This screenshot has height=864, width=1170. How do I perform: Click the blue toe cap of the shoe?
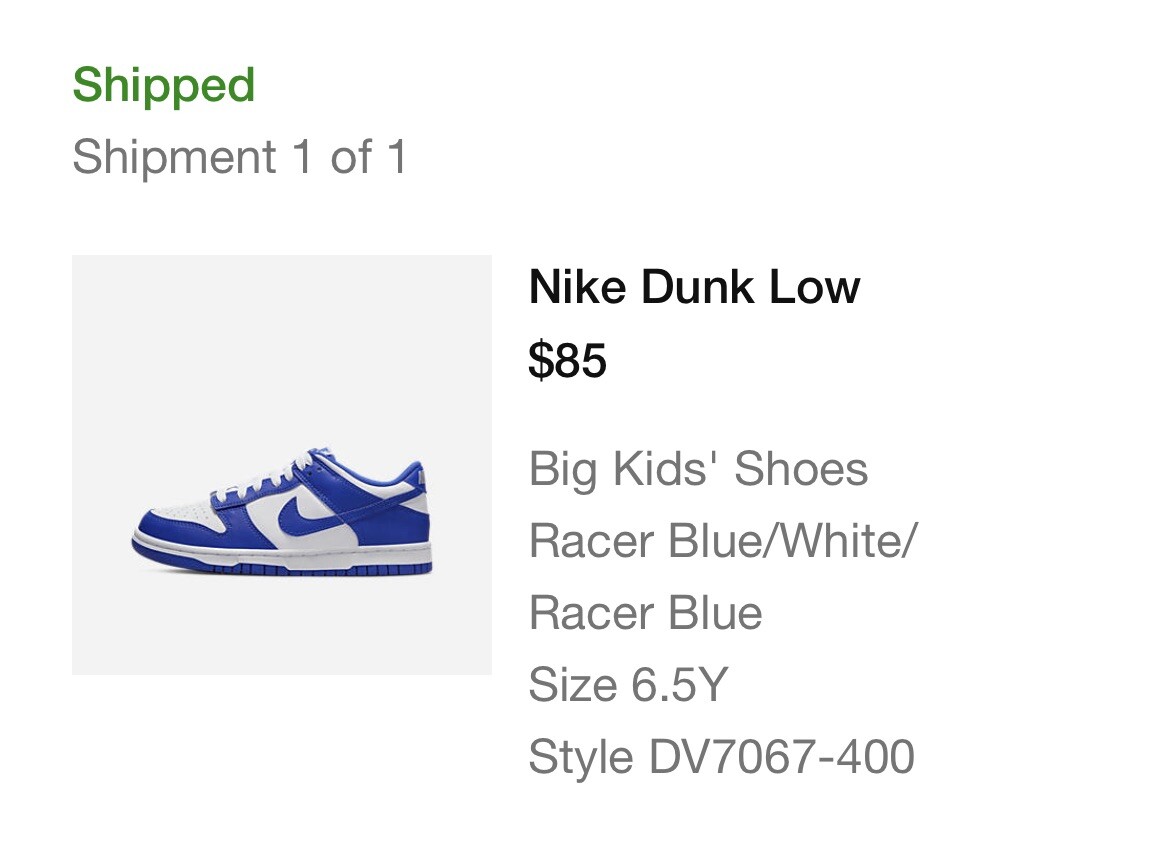pyautogui.click(x=160, y=527)
